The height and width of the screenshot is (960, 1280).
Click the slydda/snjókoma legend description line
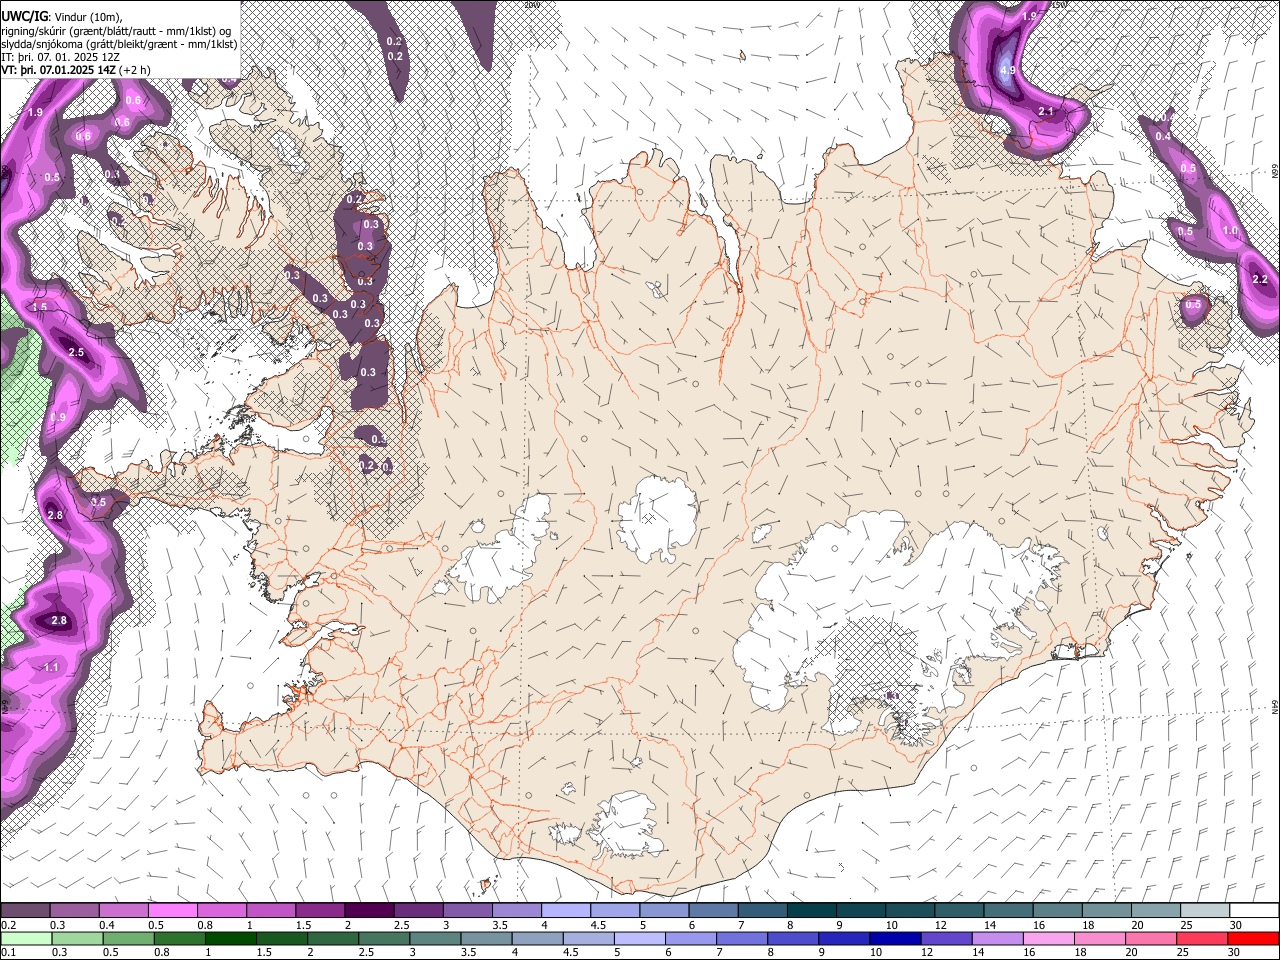(119, 44)
